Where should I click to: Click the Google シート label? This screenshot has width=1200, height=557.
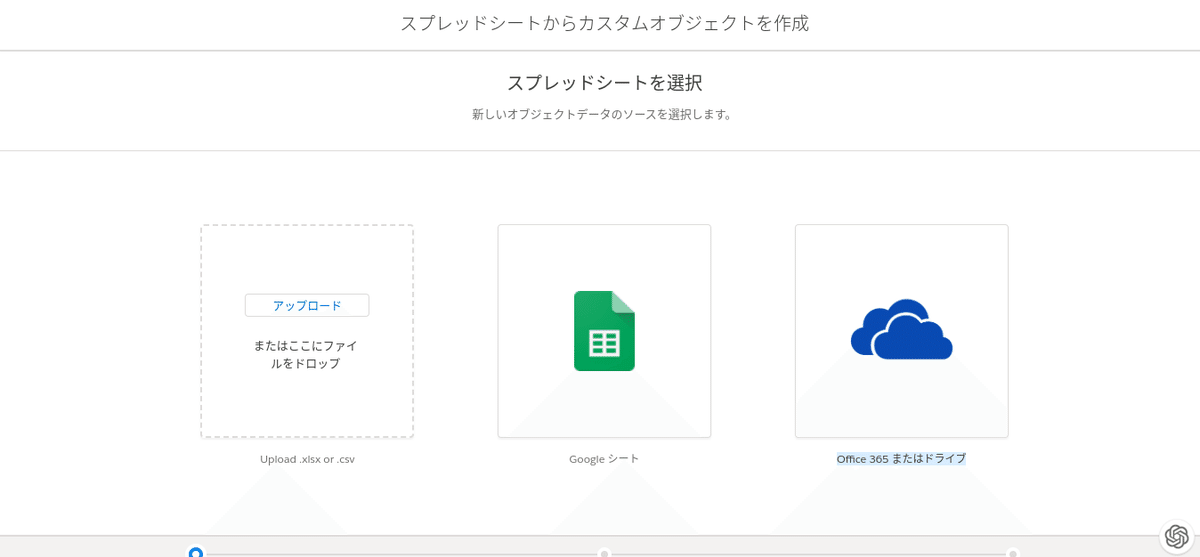[604, 459]
